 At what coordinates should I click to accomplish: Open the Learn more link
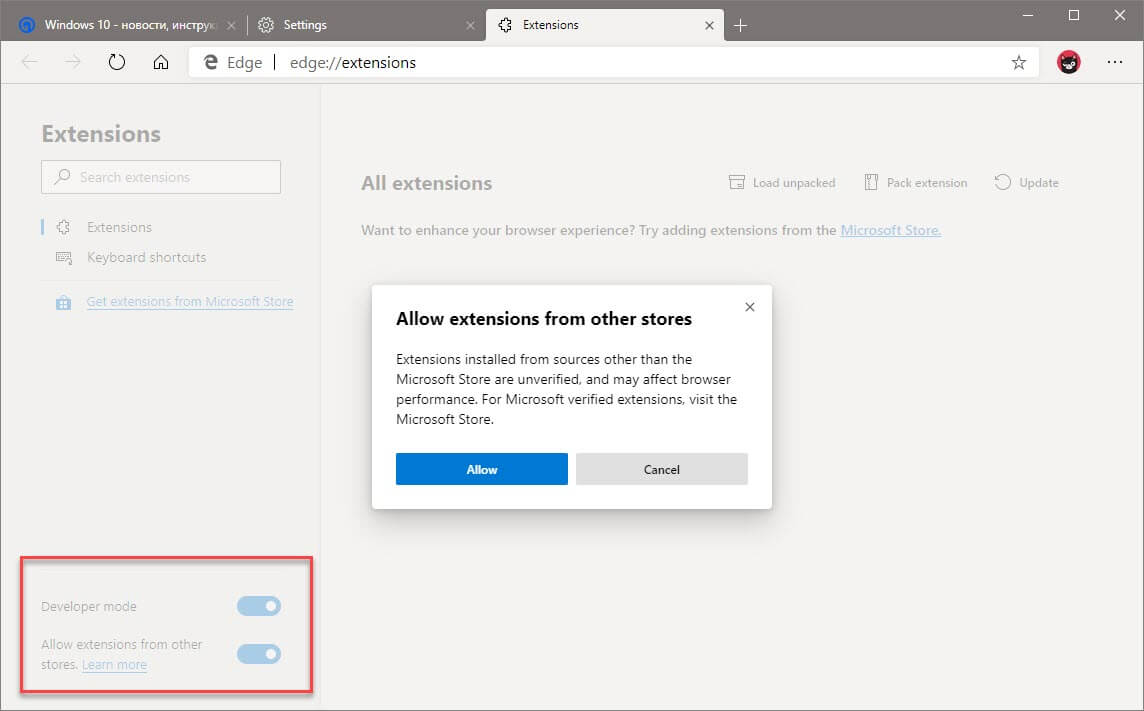115,664
